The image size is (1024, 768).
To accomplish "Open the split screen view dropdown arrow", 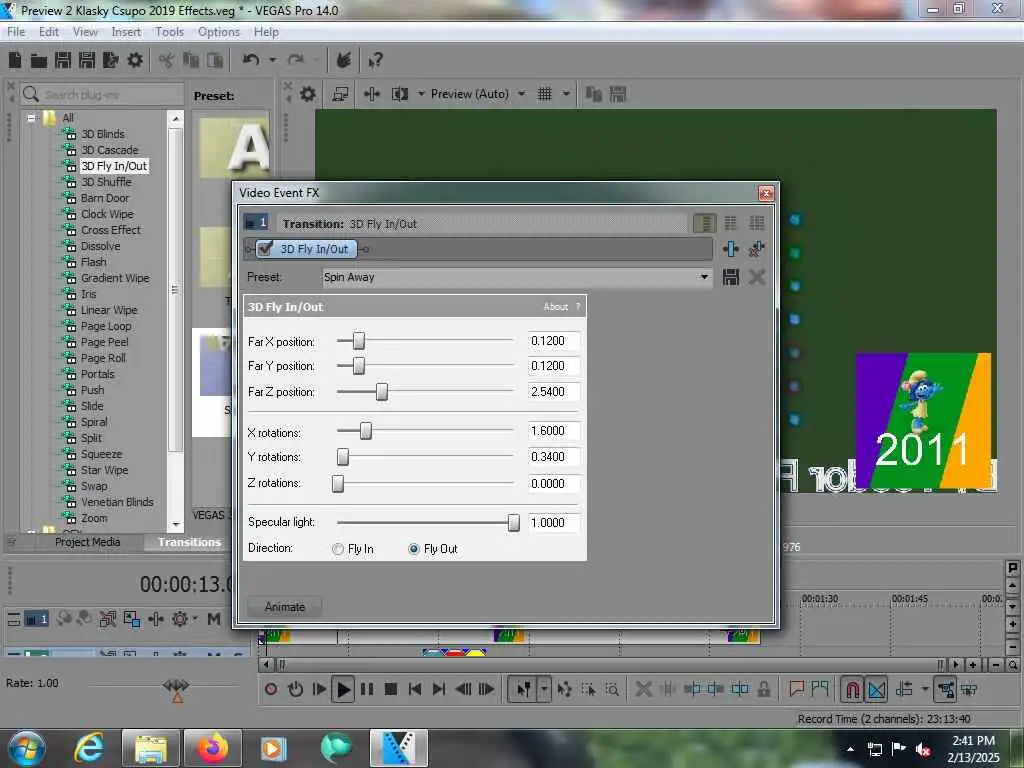I will coord(421,94).
